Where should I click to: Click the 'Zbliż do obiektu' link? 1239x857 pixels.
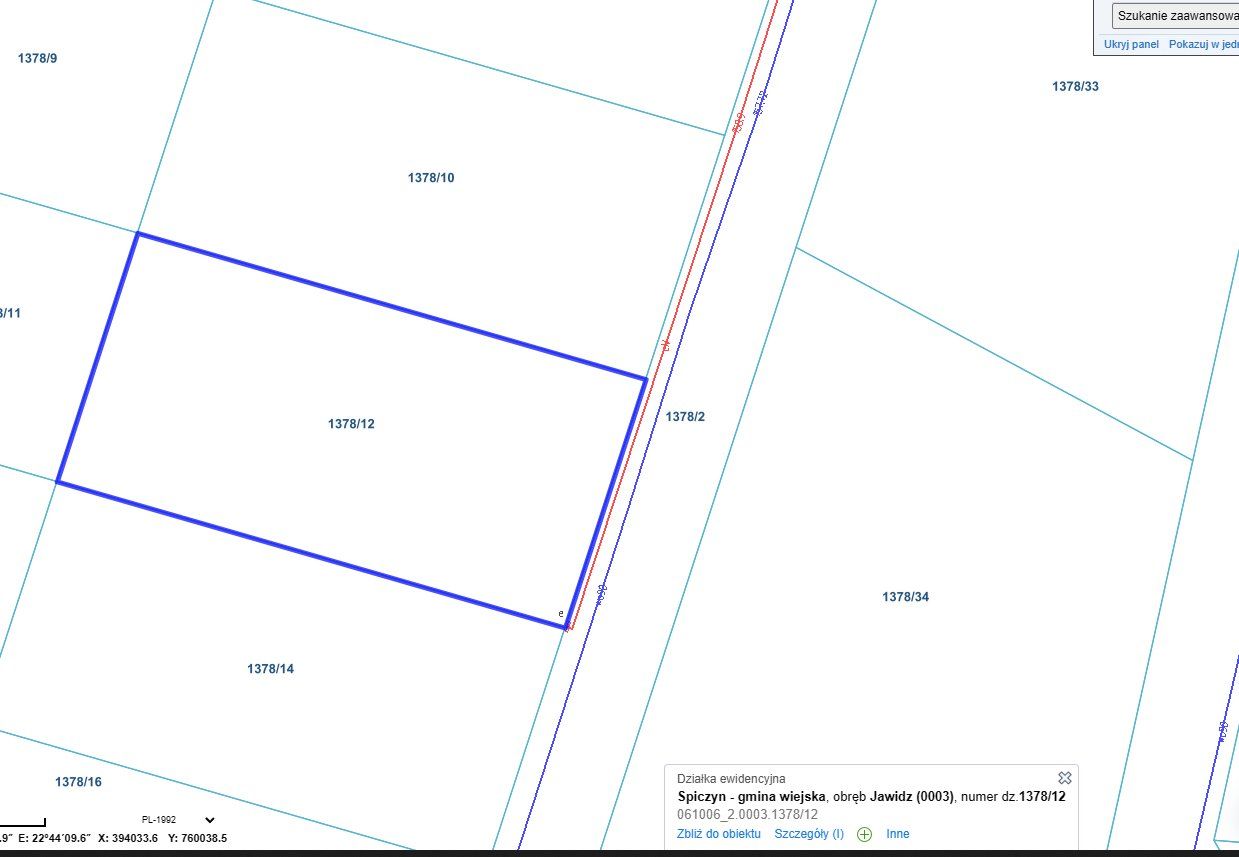(x=719, y=834)
